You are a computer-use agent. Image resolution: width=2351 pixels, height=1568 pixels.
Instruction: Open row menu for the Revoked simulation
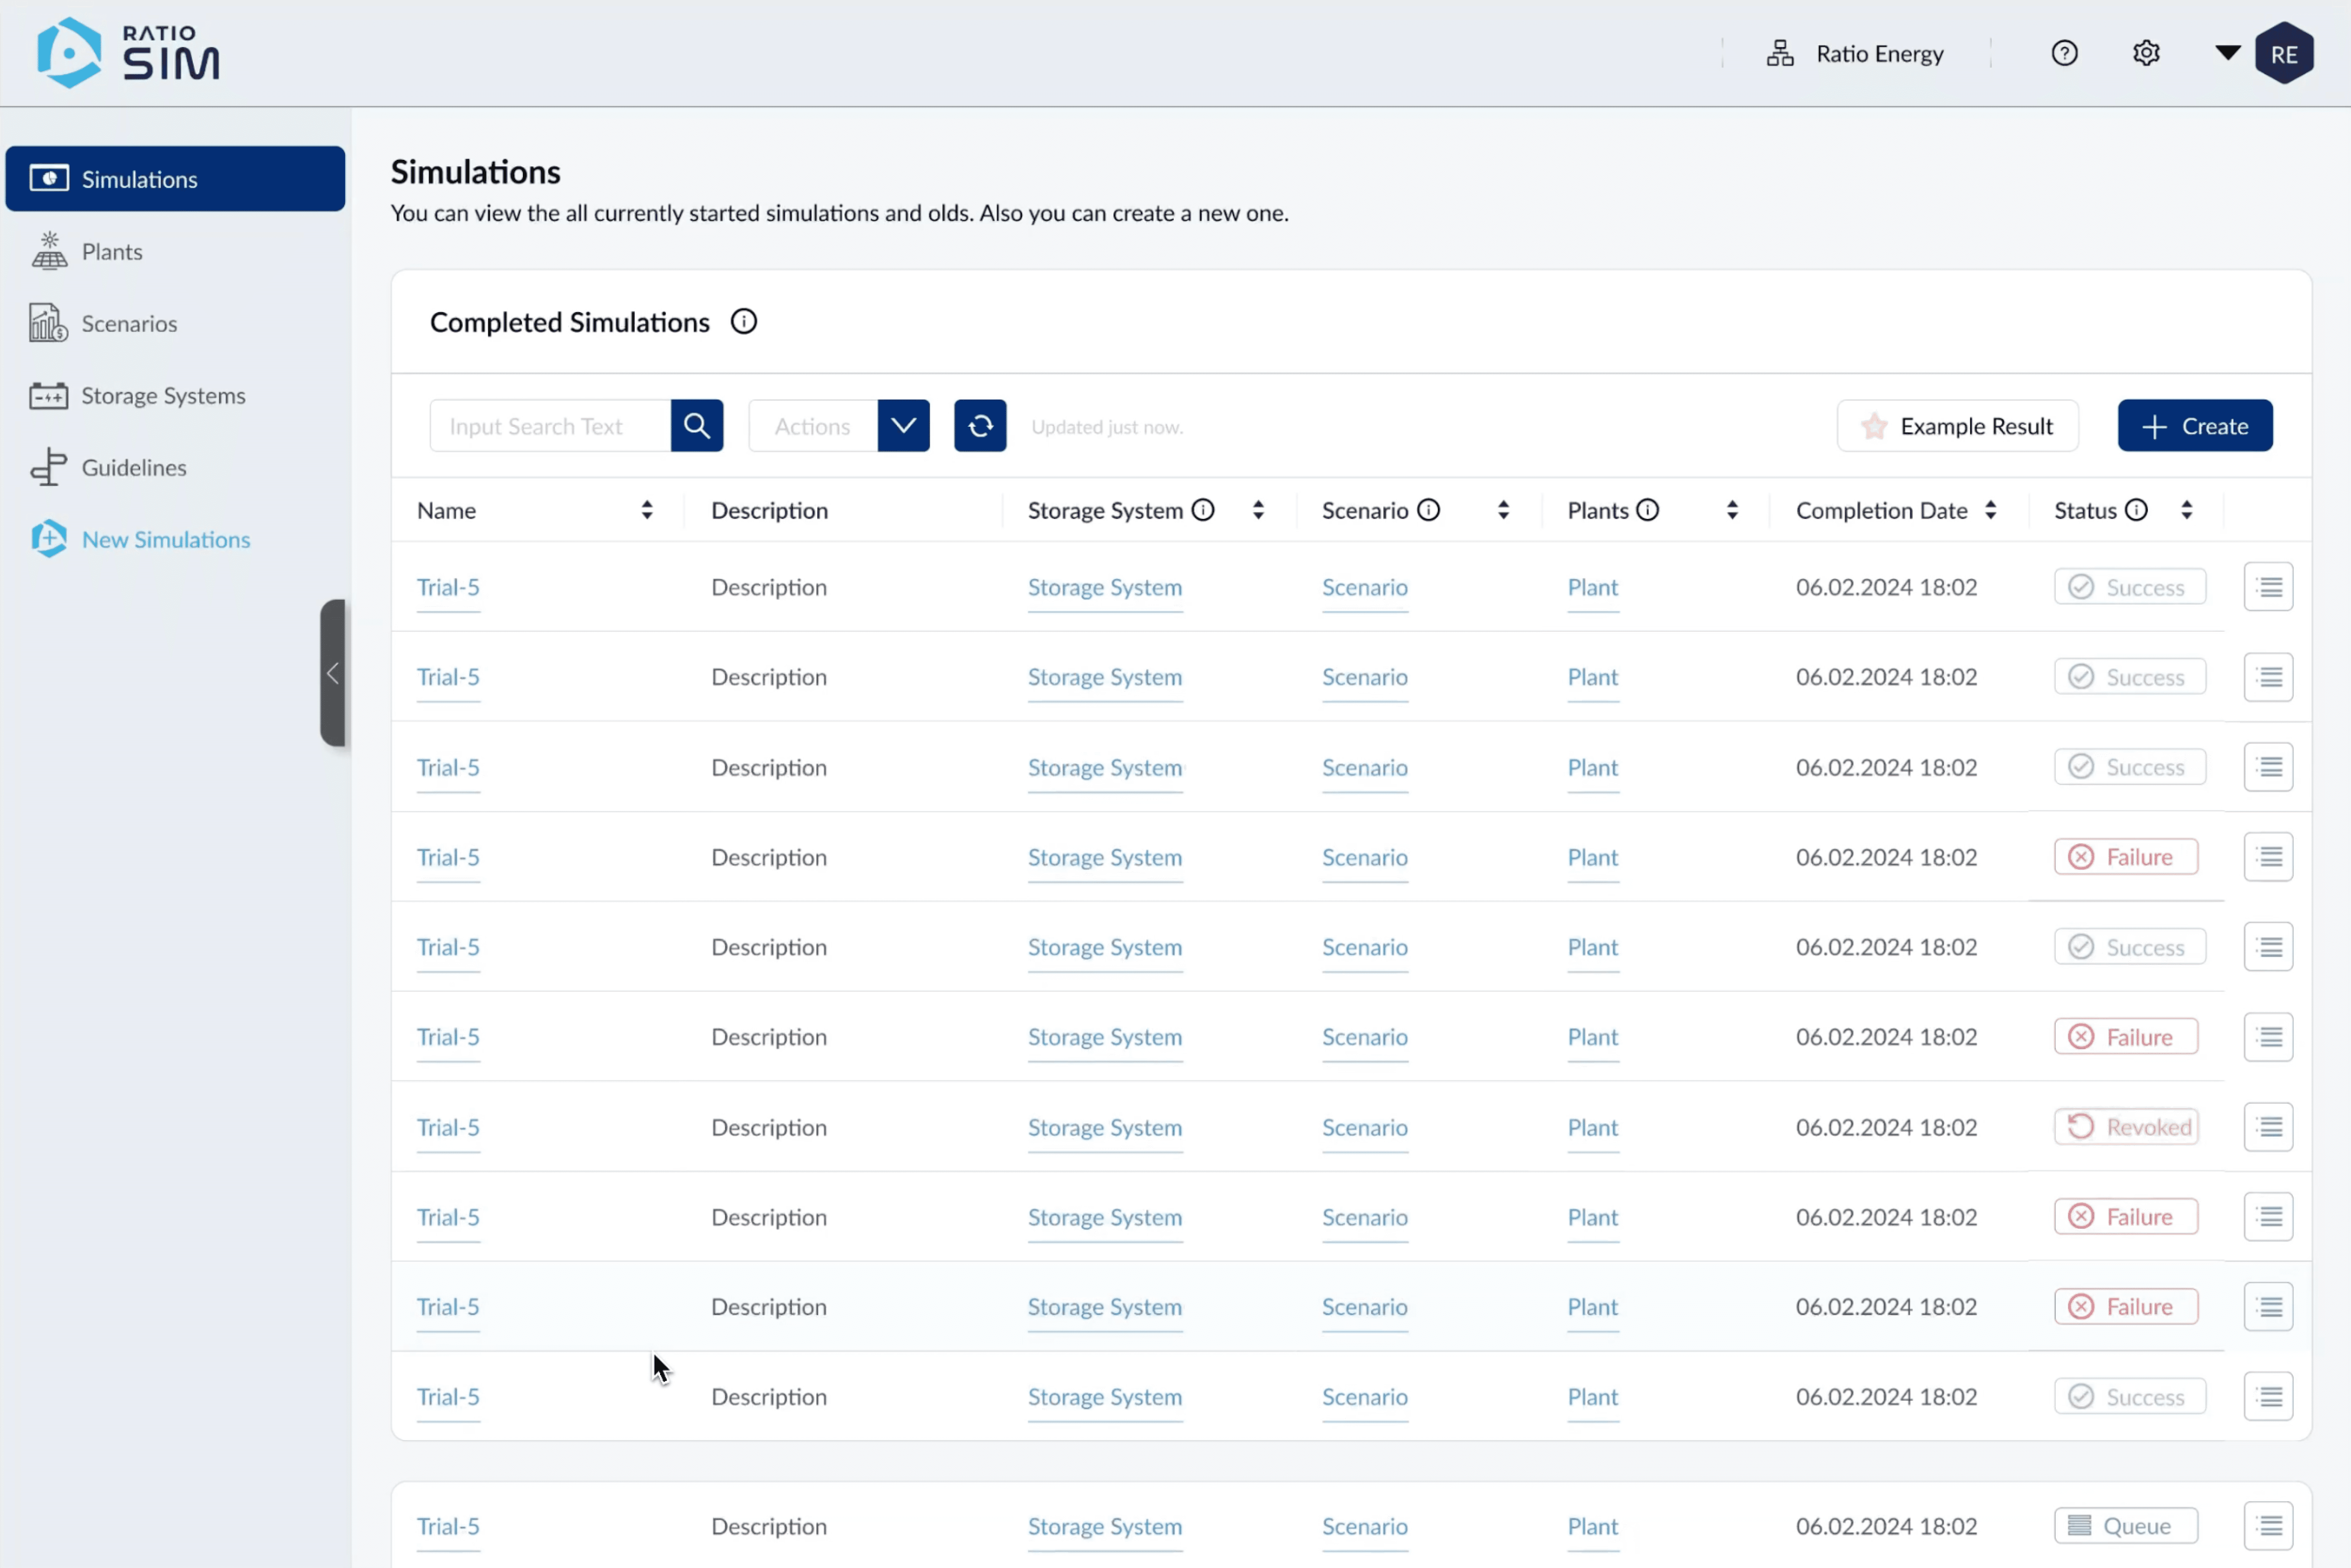[x=2268, y=1127]
